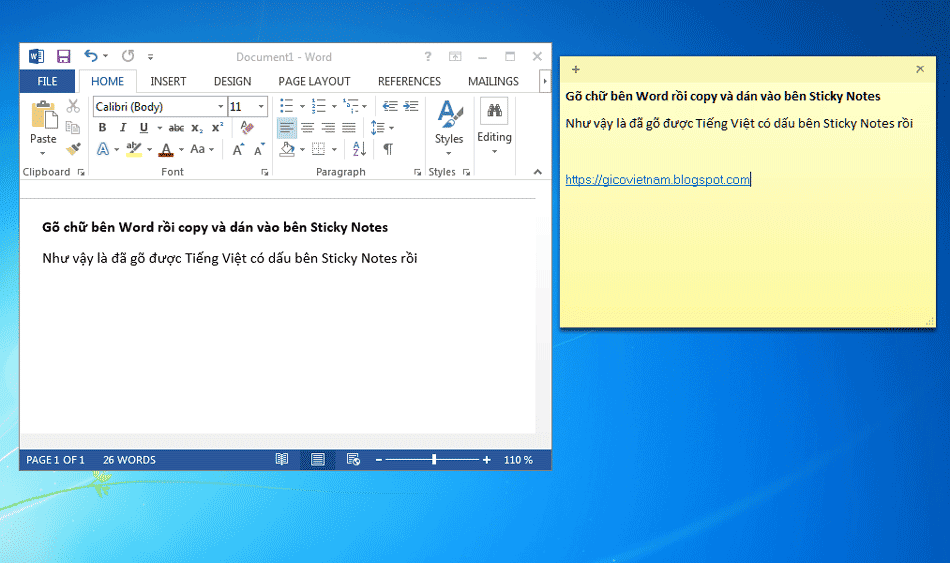Click the Redo/Repeat icon in Word
950x563 pixels.
[x=128, y=56]
